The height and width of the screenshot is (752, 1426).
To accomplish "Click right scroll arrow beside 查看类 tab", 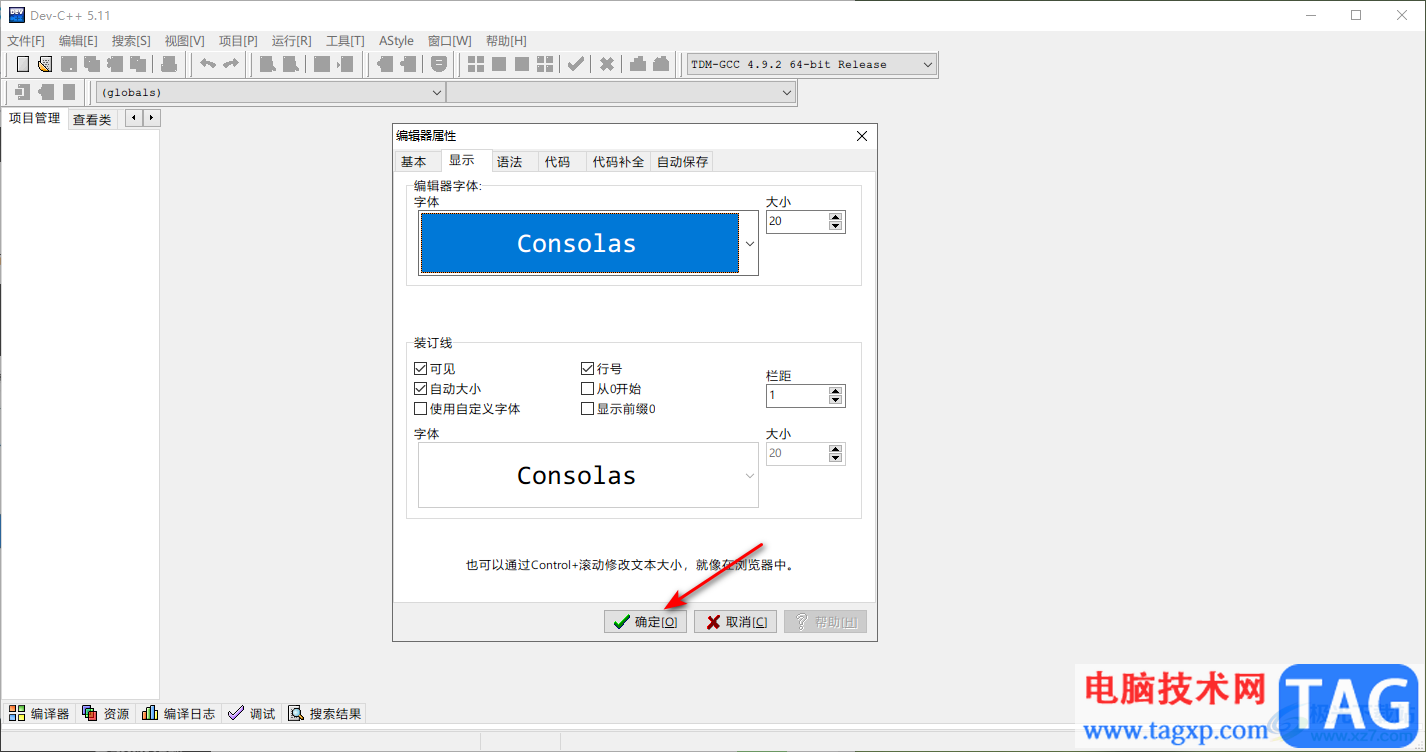I will coord(151,118).
